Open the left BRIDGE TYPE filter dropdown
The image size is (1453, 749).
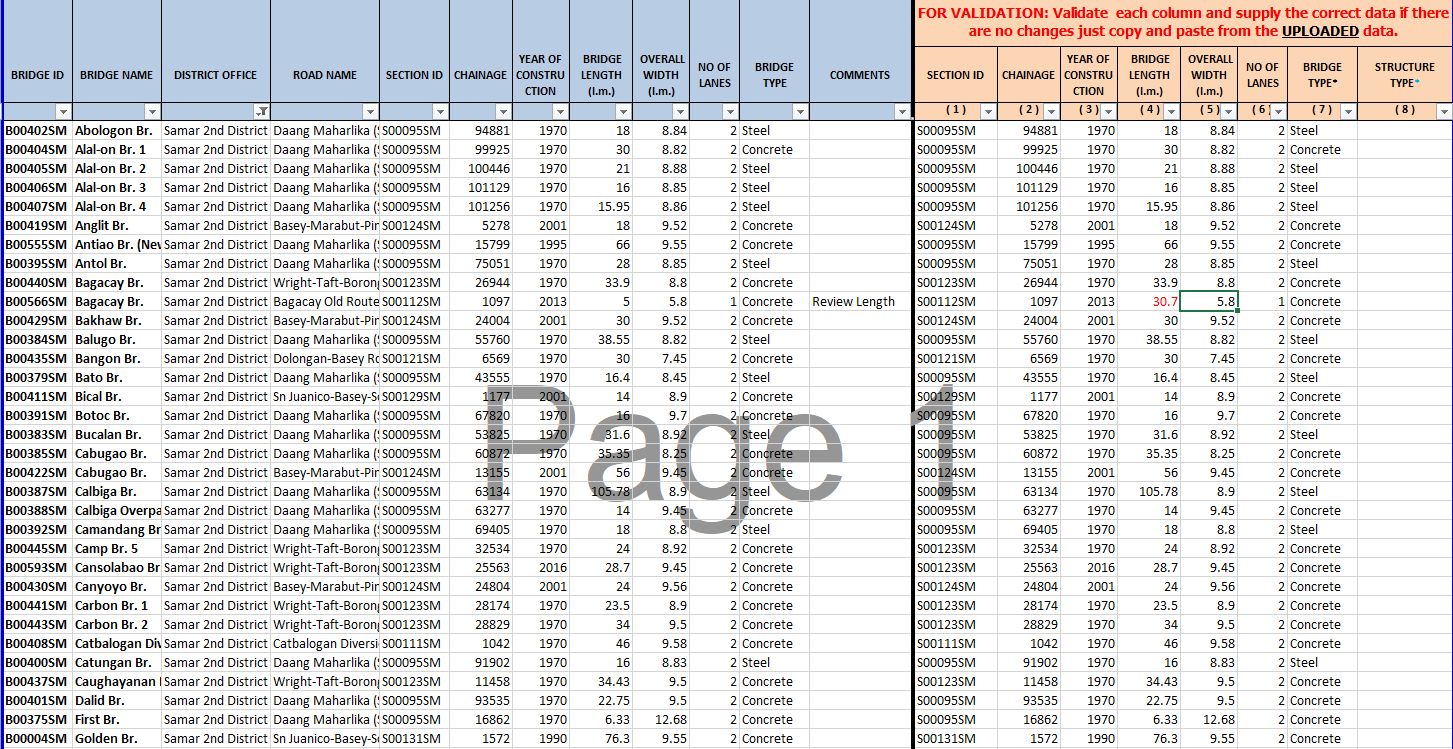(x=801, y=112)
